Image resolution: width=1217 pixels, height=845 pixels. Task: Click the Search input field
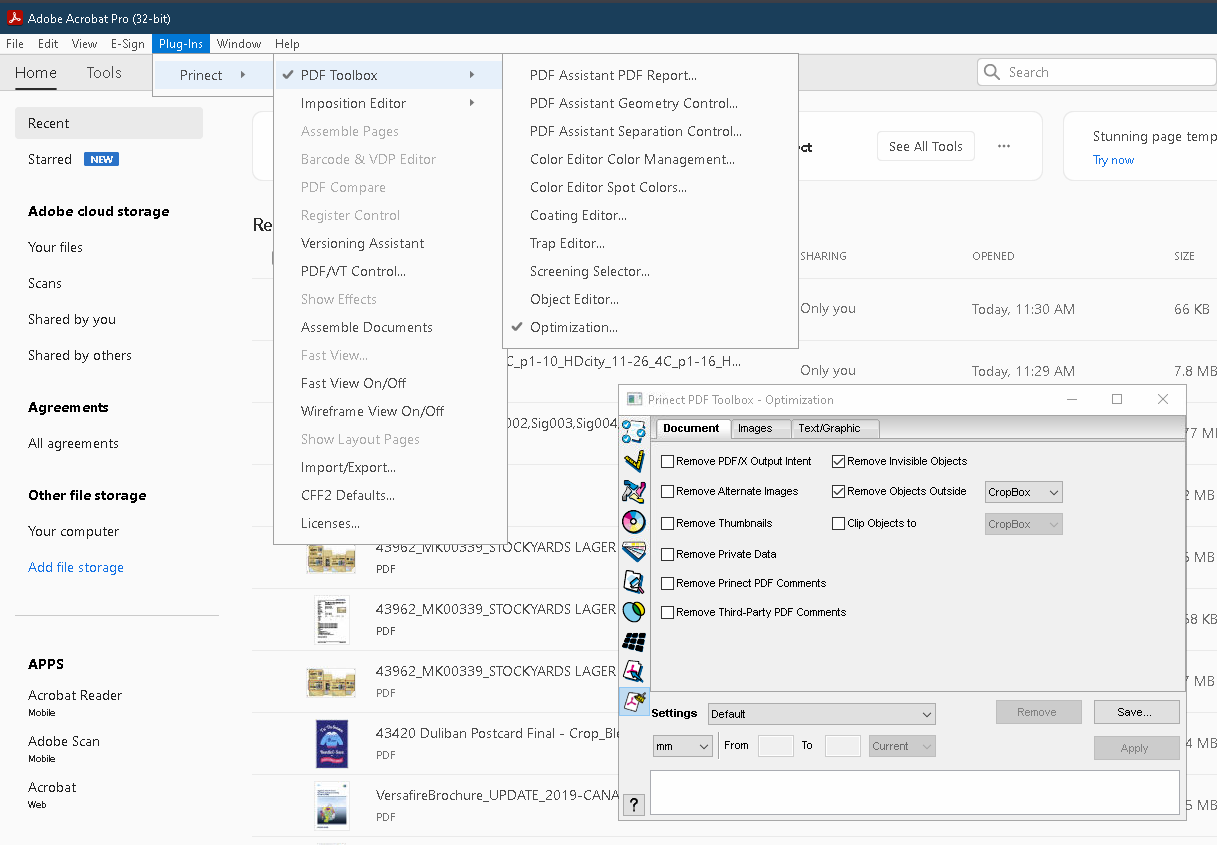(x=1097, y=72)
